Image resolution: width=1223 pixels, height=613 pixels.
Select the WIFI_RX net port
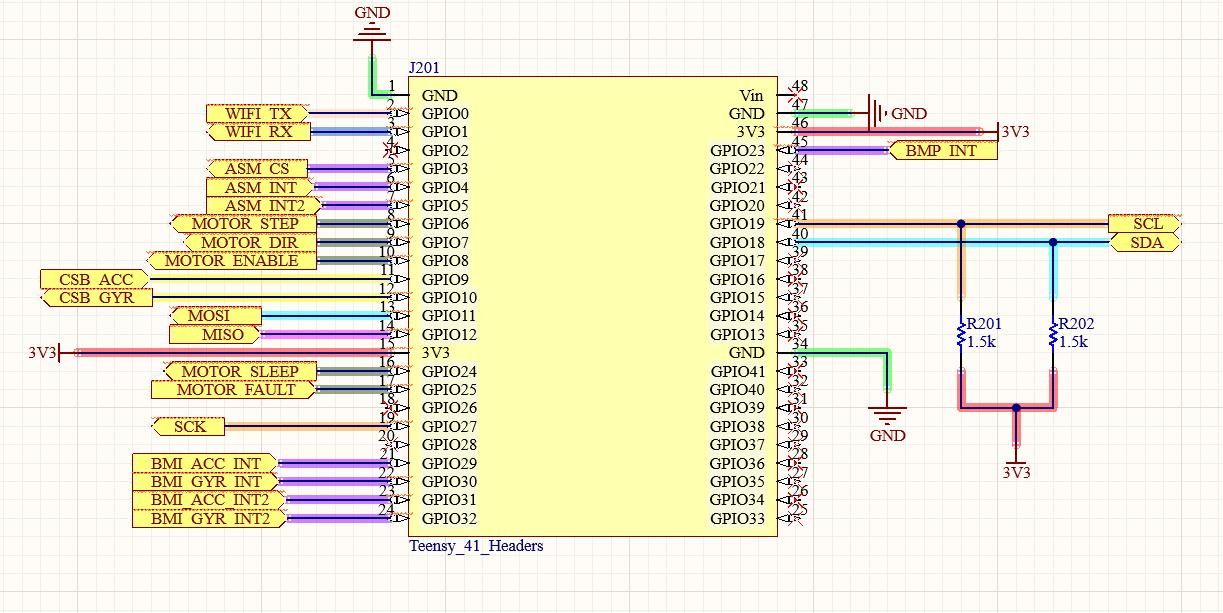click(257, 132)
